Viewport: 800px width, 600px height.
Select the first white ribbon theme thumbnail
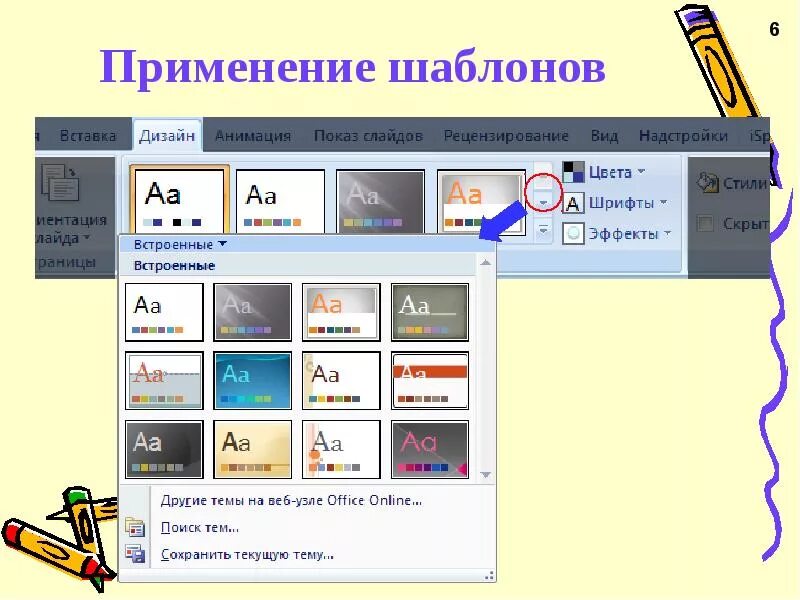tap(179, 200)
